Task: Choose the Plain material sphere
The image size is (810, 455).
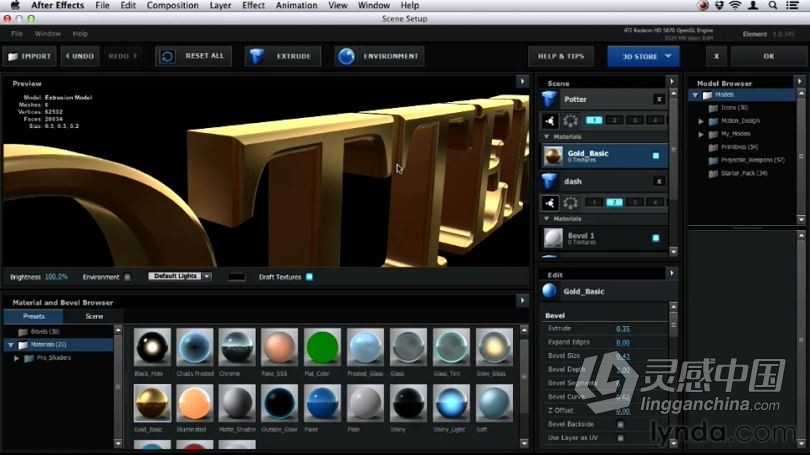Action: pos(365,403)
